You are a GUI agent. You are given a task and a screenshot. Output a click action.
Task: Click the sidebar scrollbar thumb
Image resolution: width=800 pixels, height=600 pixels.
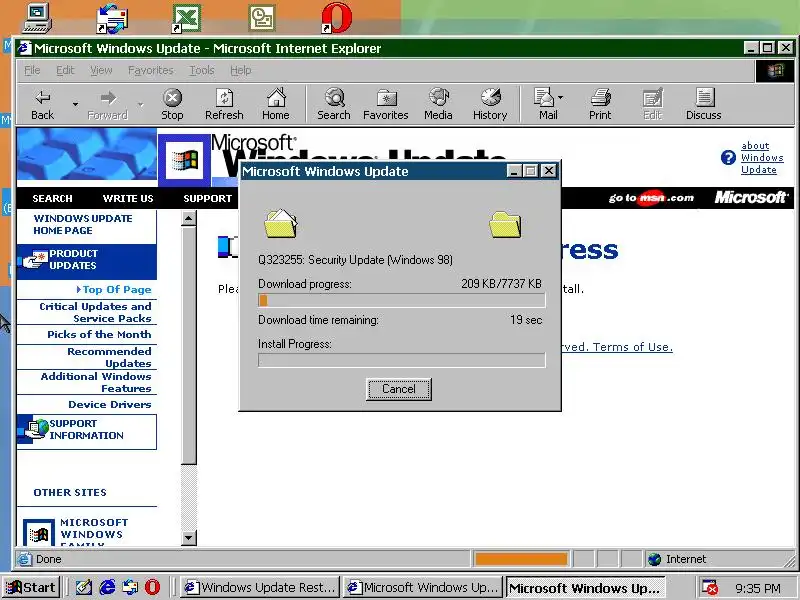click(x=189, y=345)
